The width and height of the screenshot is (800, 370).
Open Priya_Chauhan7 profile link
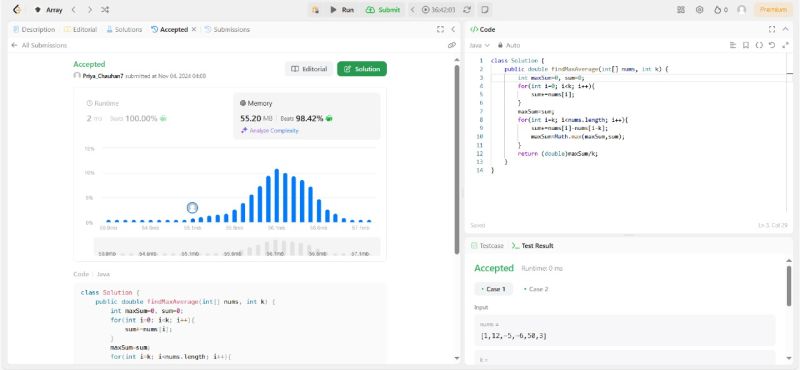pos(103,76)
